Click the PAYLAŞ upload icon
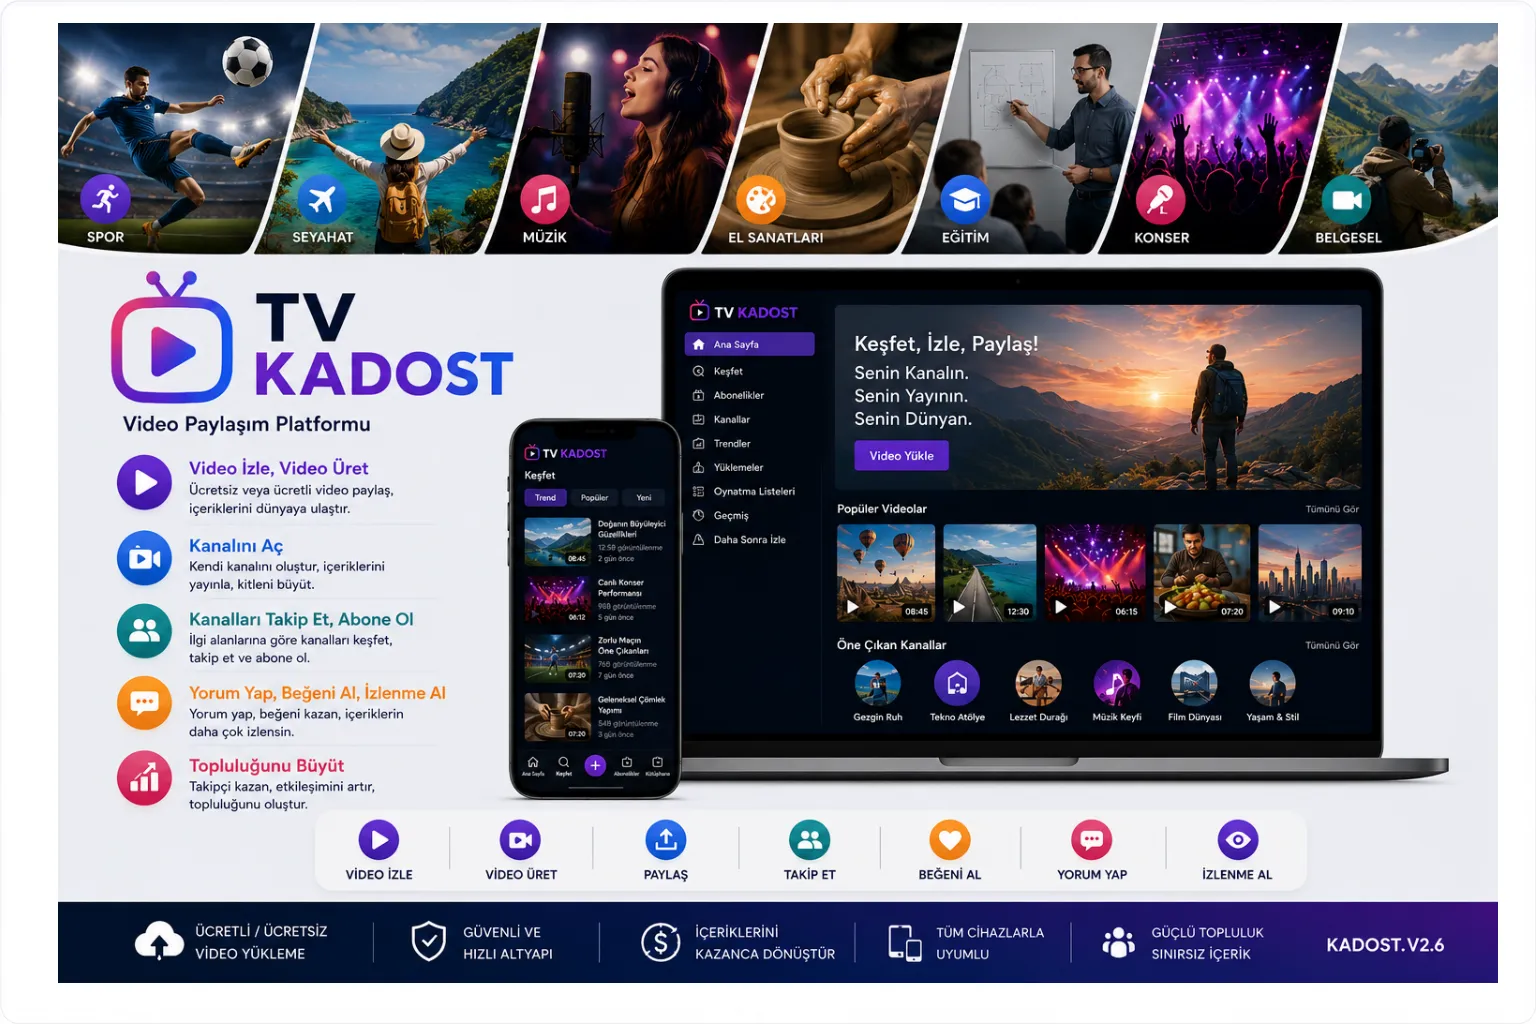This screenshot has height=1024, width=1536. click(666, 840)
